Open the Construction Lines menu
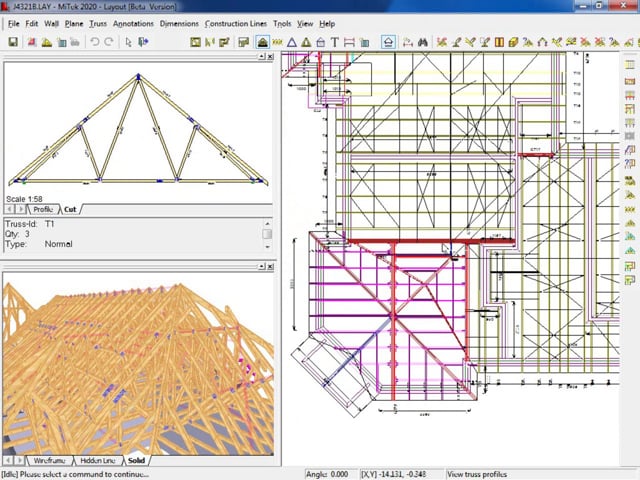 tap(235, 23)
